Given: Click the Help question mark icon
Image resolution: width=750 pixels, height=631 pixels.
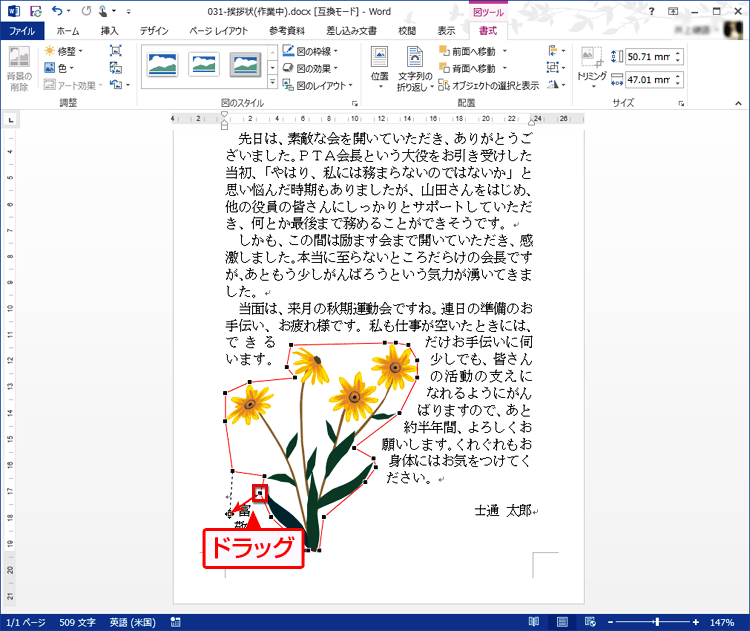Looking at the screenshot, I should (651, 11).
